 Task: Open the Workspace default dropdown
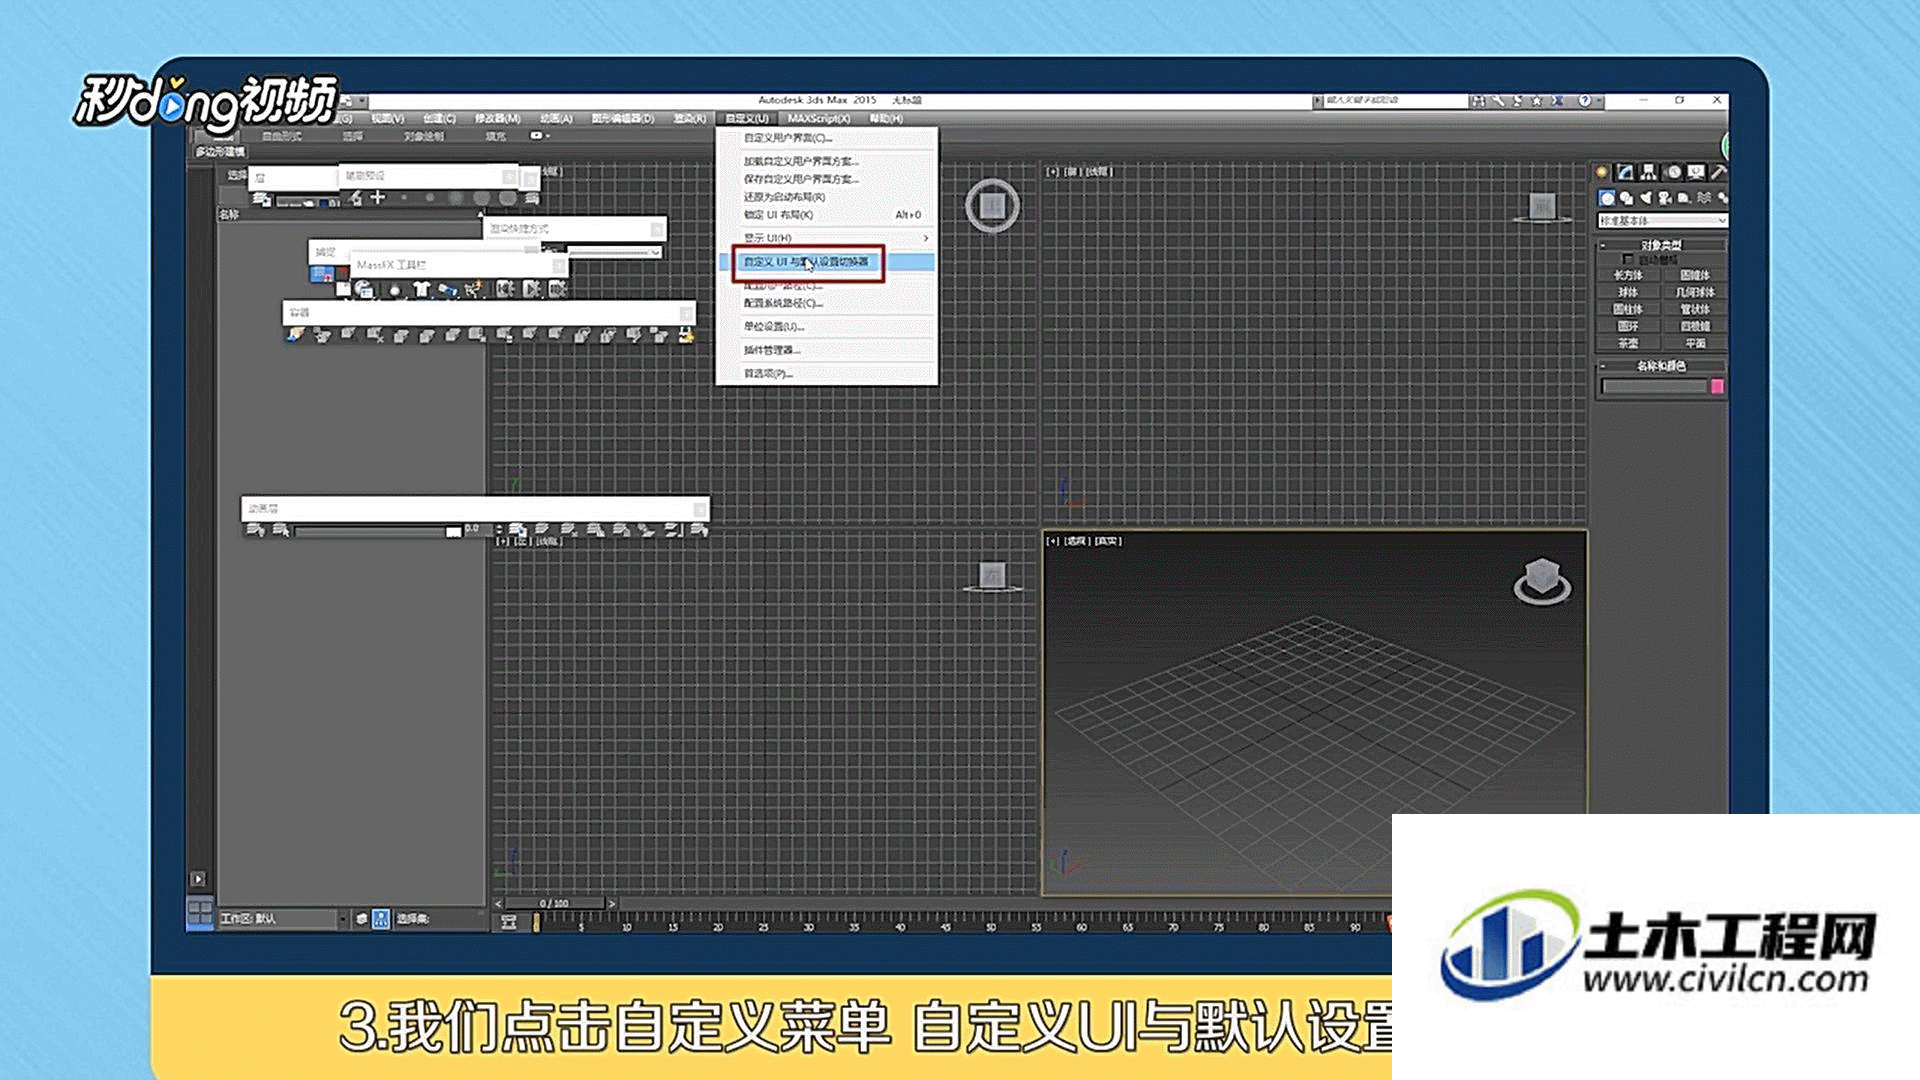point(283,918)
